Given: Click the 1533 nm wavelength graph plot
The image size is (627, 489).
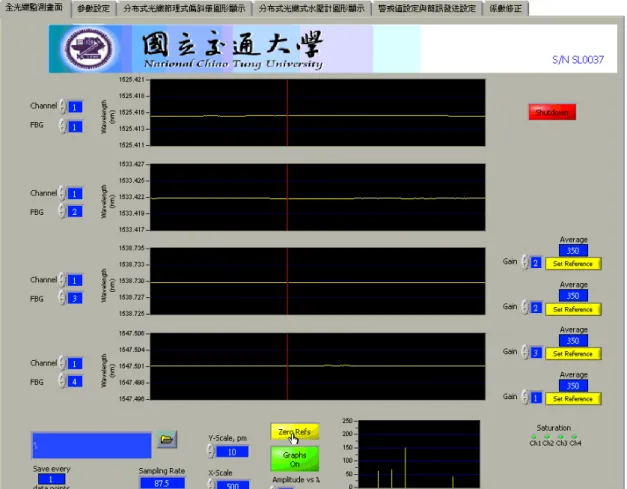Looking at the screenshot, I should (x=318, y=197).
